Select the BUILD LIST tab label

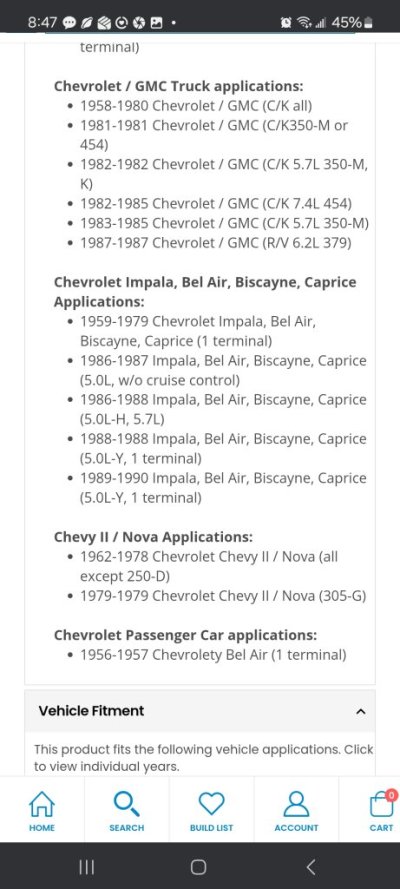coord(211,828)
